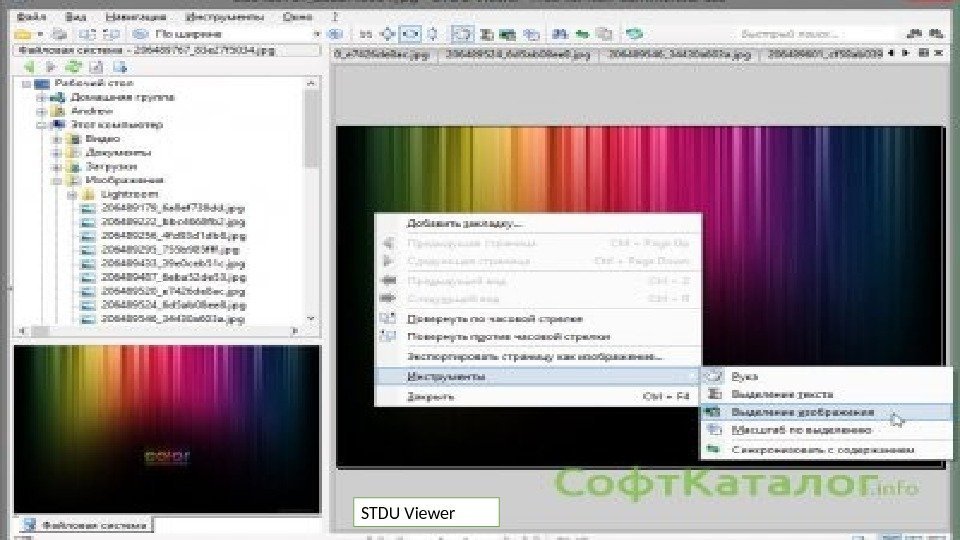
Task: Click the image preview thumbnail in left panel
Action: pos(167,429)
